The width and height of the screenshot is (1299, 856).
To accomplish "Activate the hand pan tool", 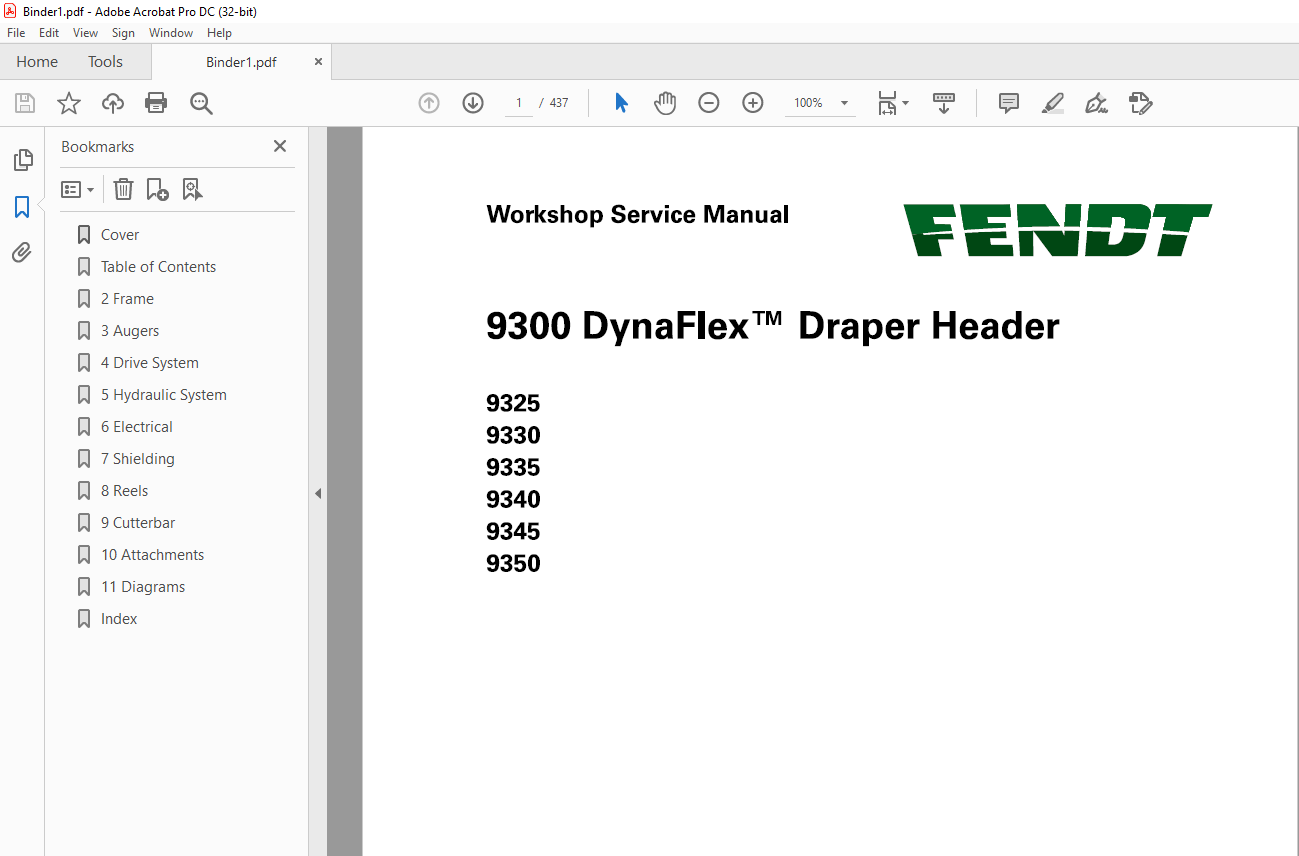I will (x=665, y=103).
